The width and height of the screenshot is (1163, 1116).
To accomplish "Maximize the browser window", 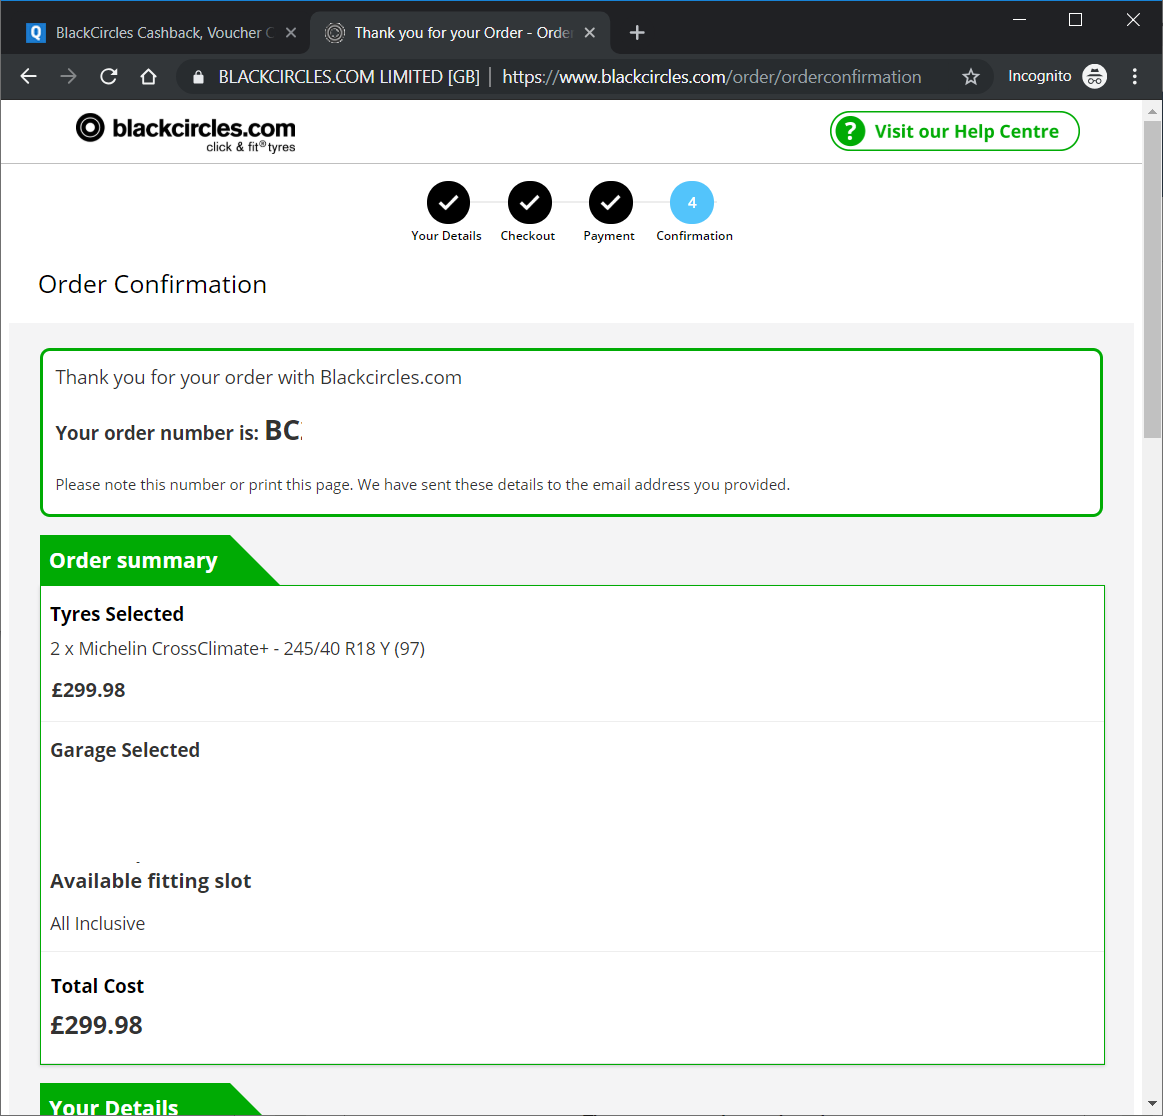I will [1075, 20].
